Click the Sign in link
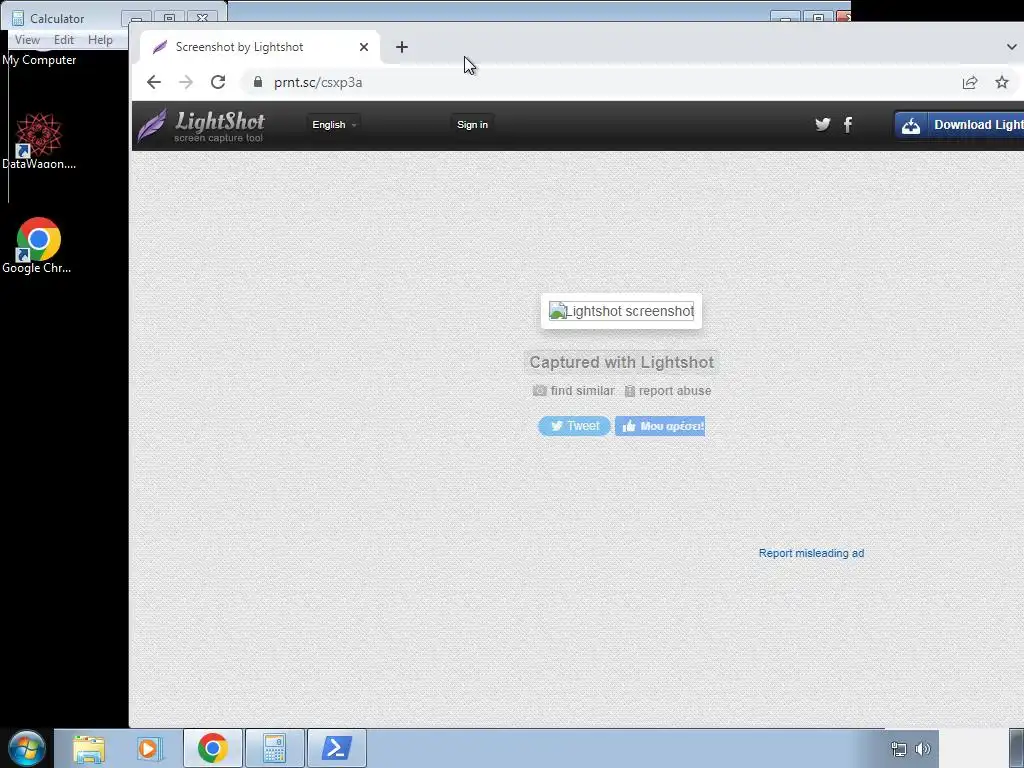The width and height of the screenshot is (1024, 768). [x=472, y=125]
